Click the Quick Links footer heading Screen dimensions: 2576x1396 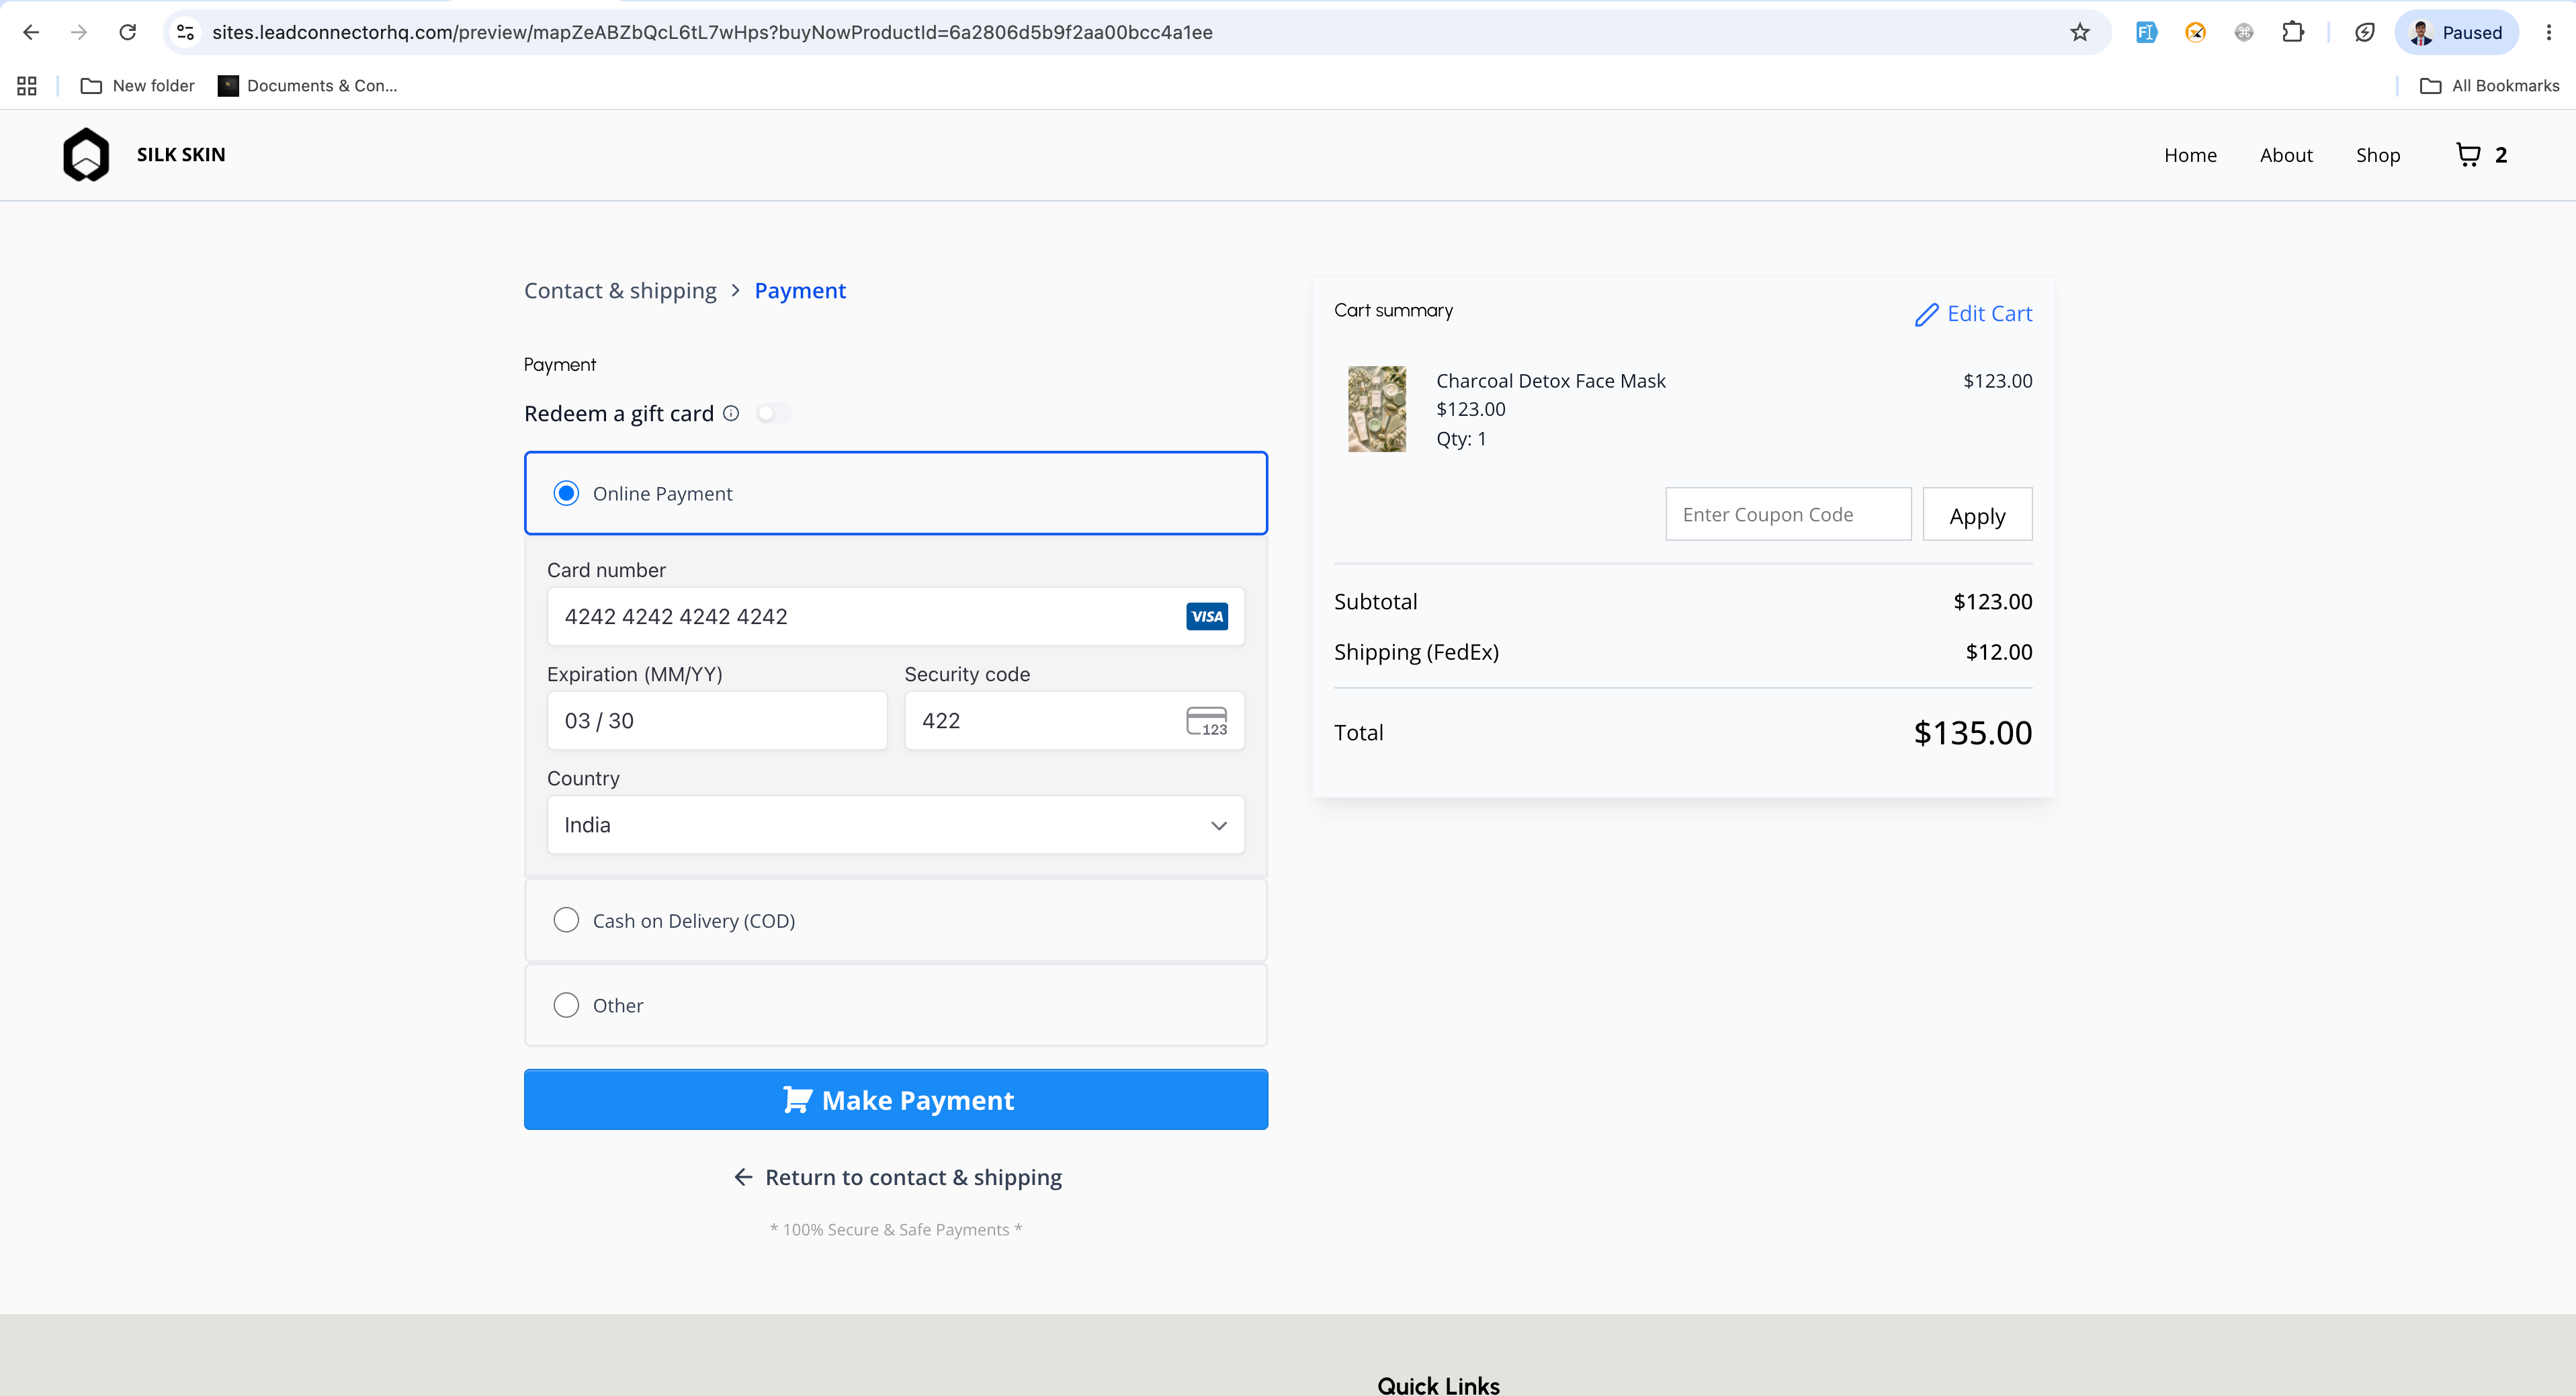pos(1438,1385)
